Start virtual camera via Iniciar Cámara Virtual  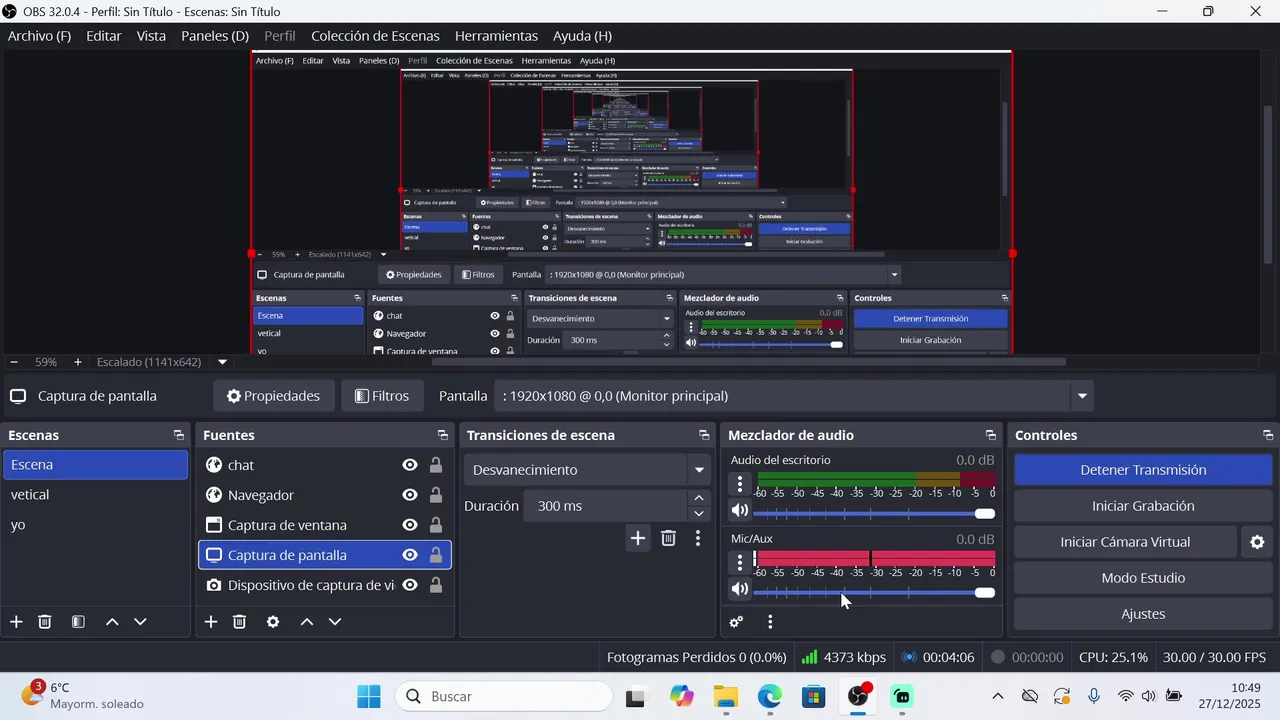pyautogui.click(x=1125, y=542)
